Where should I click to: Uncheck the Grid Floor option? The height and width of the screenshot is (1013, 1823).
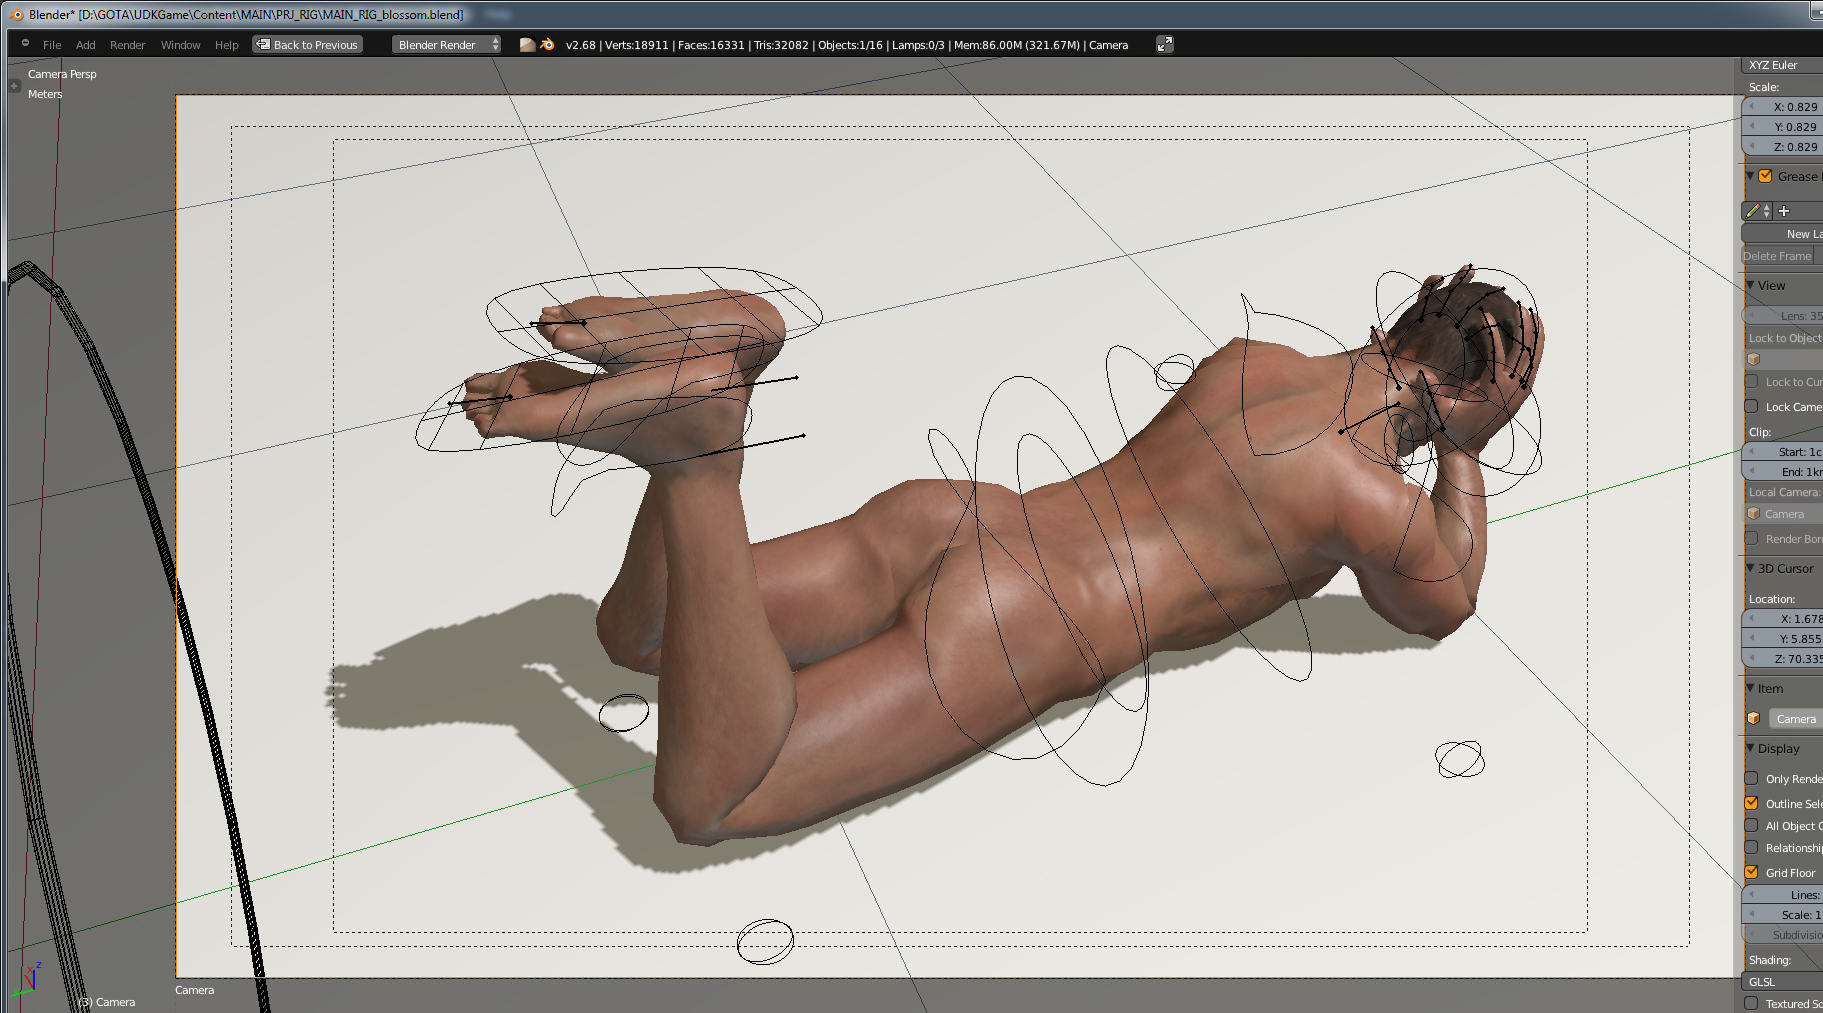coord(1751,872)
